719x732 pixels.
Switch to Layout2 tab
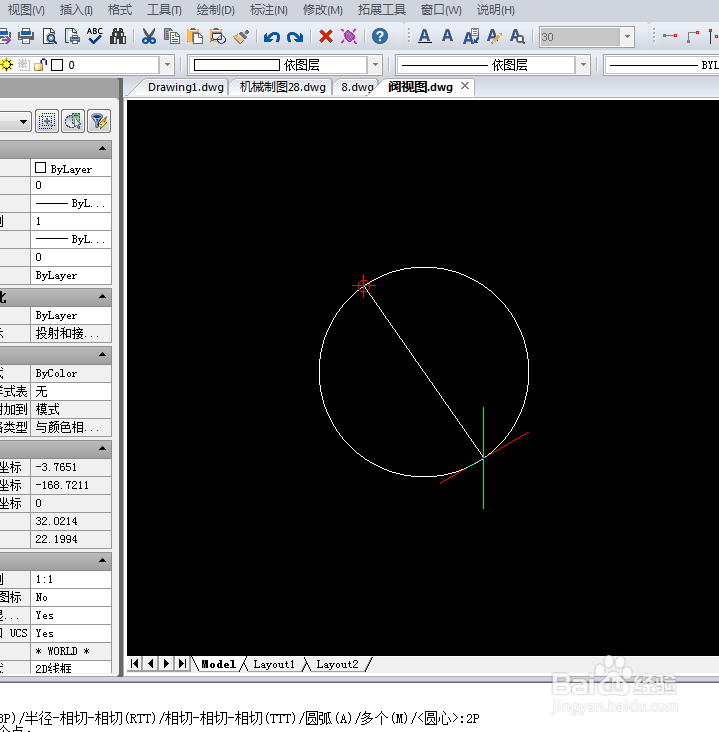pyautogui.click(x=337, y=664)
